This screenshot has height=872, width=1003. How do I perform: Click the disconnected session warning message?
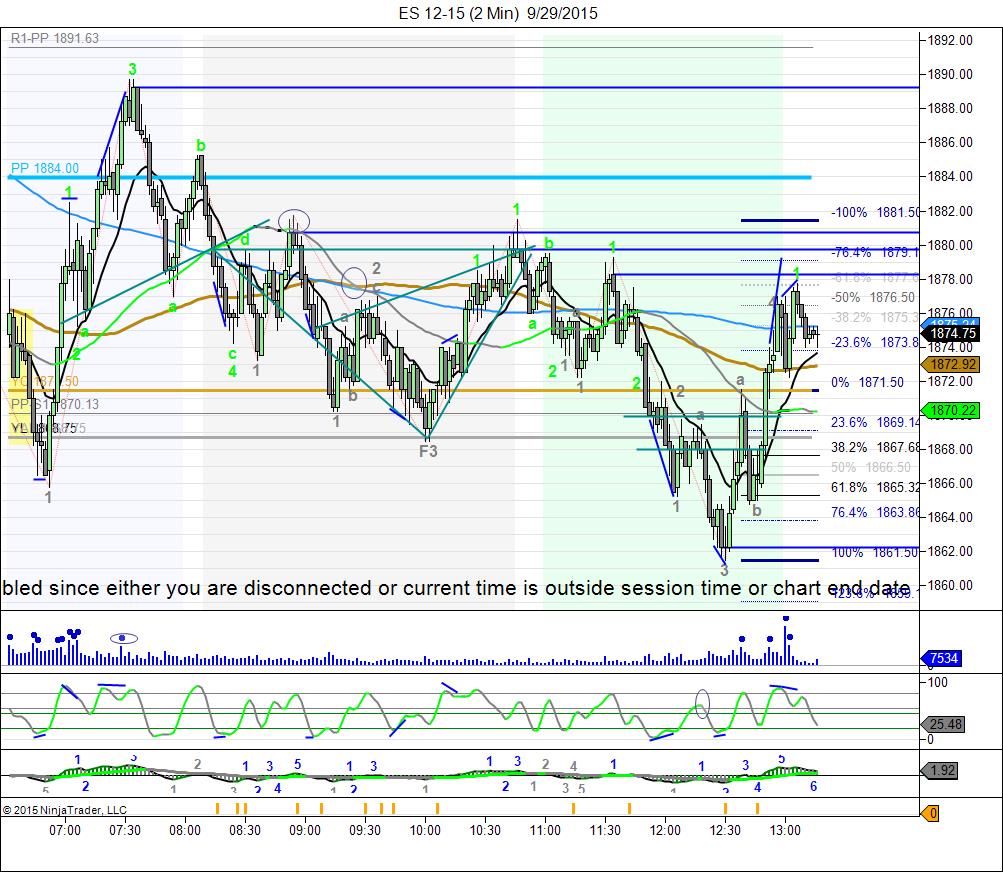457,588
